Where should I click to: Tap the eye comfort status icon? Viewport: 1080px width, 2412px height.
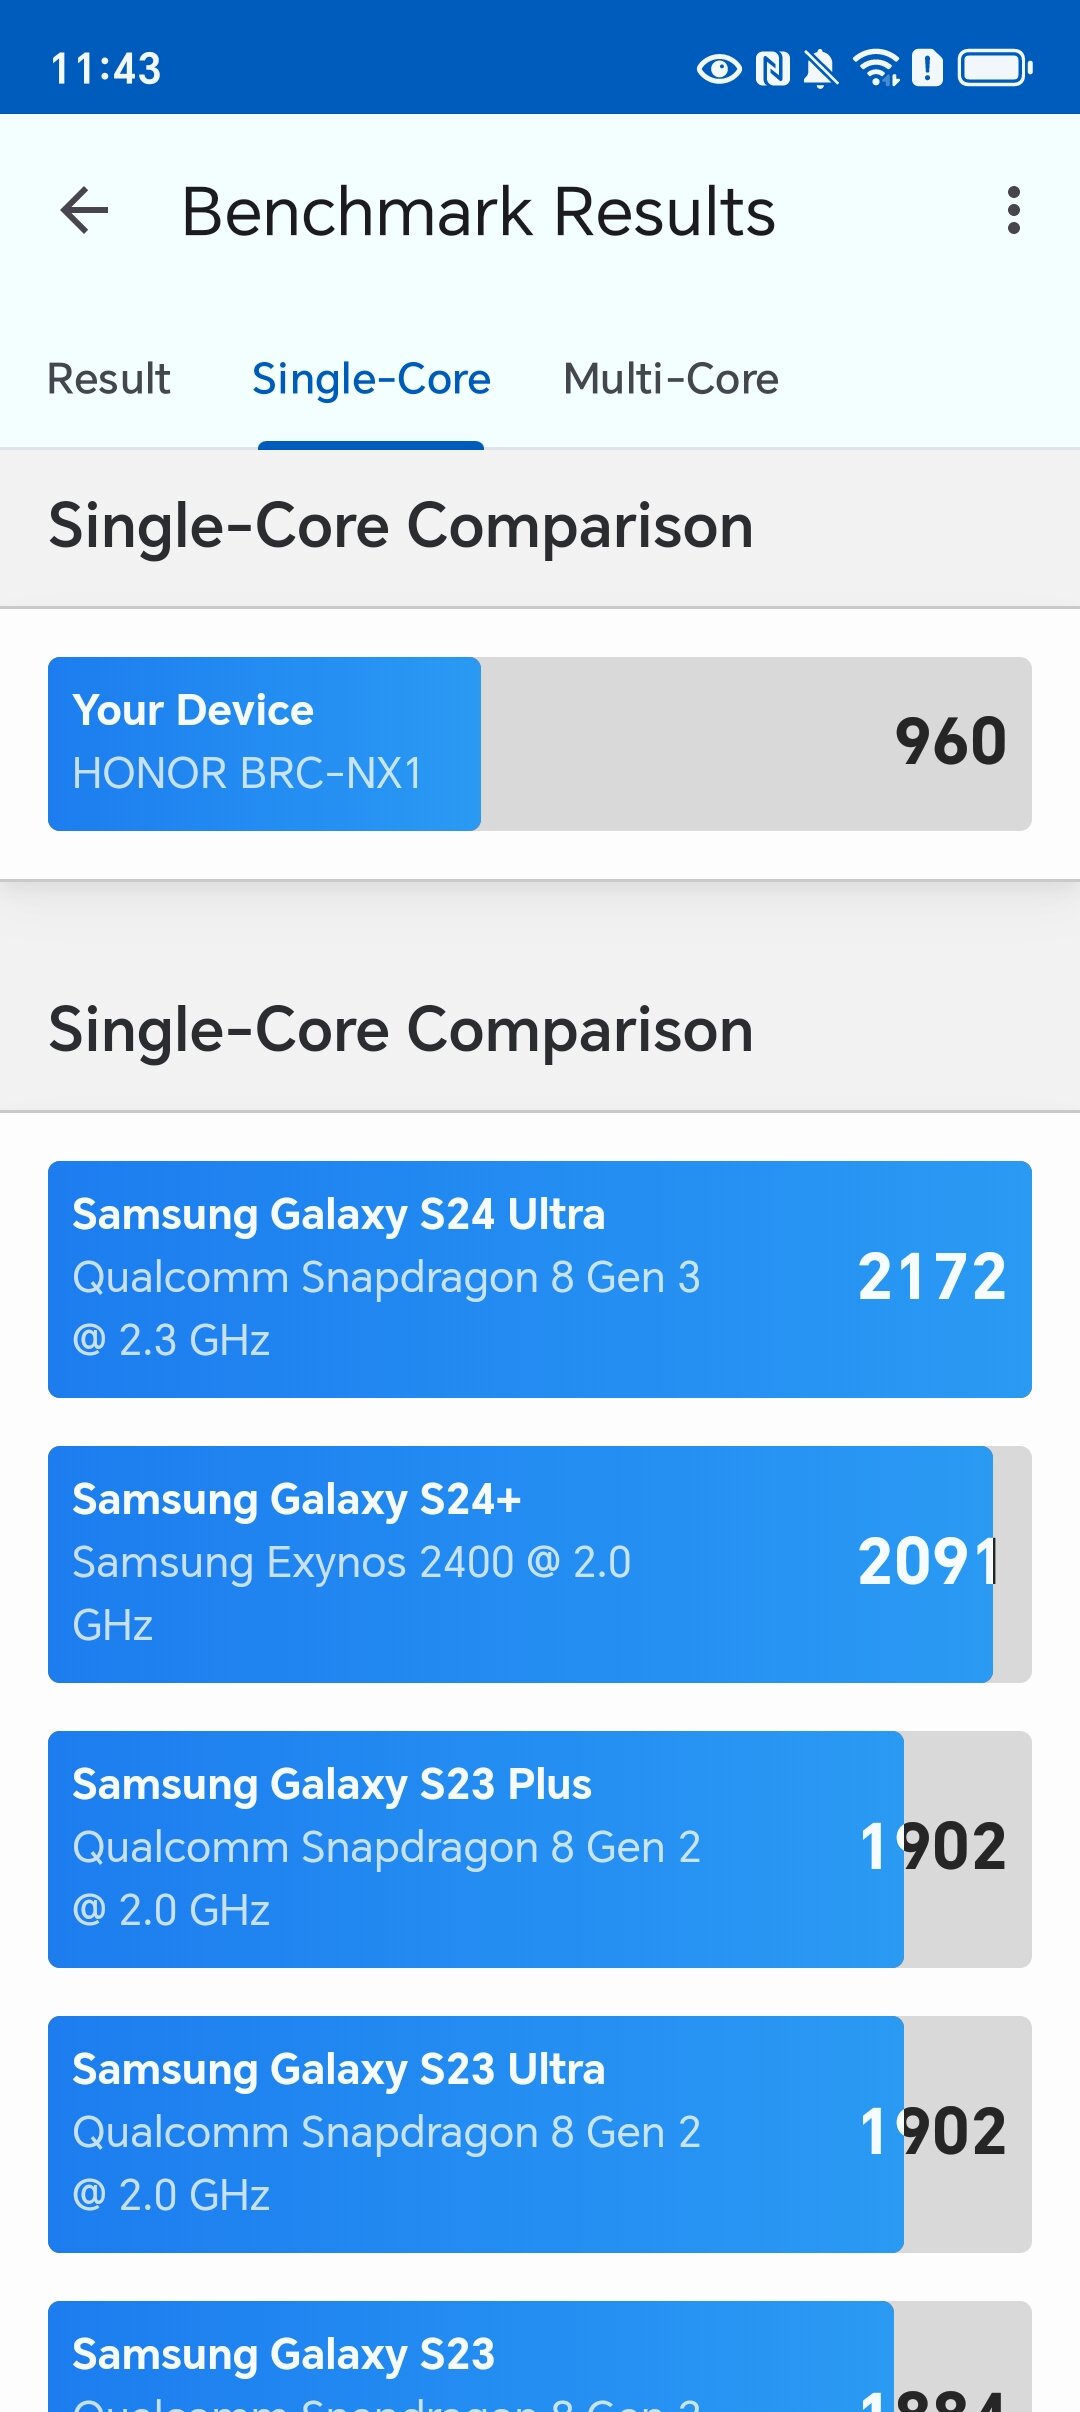(719, 69)
